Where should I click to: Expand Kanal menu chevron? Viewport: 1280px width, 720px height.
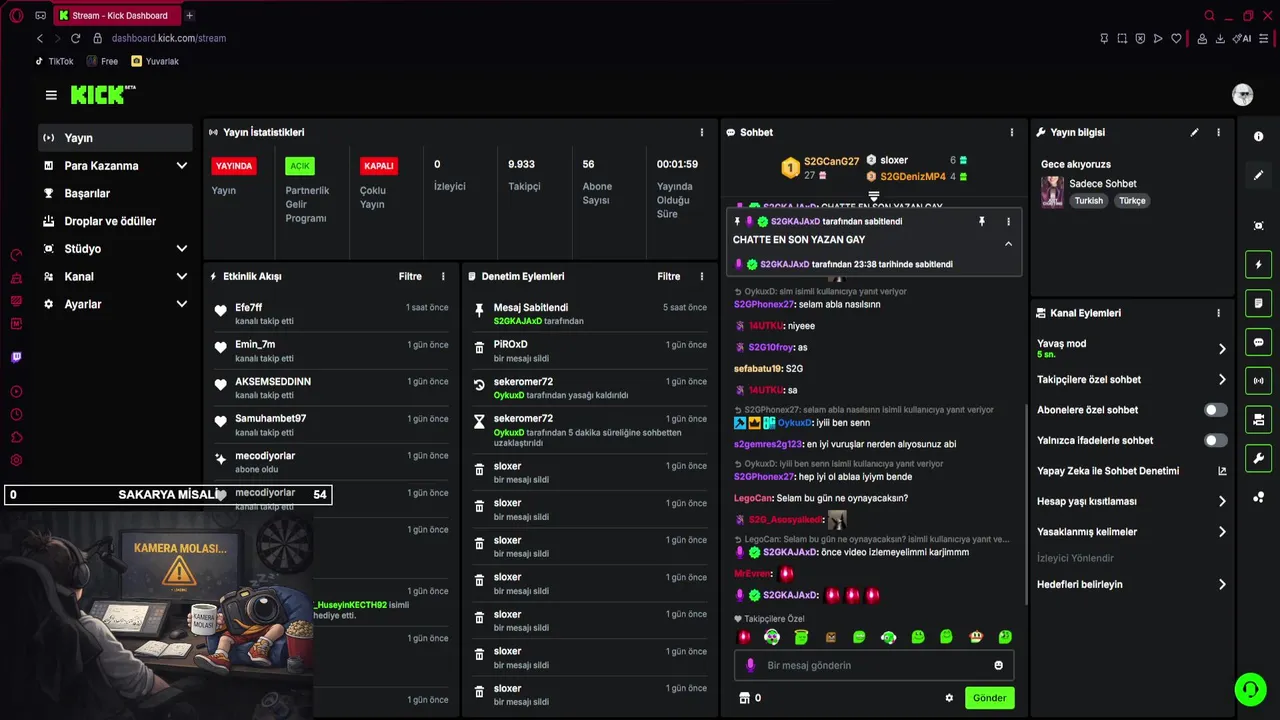[x=181, y=276]
